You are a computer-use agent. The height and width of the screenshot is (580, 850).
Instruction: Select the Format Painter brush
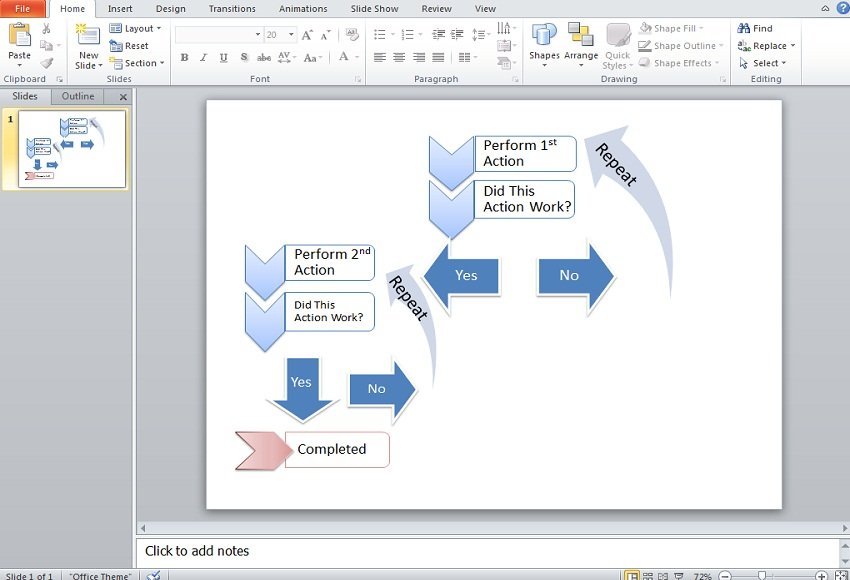(47, 63)
